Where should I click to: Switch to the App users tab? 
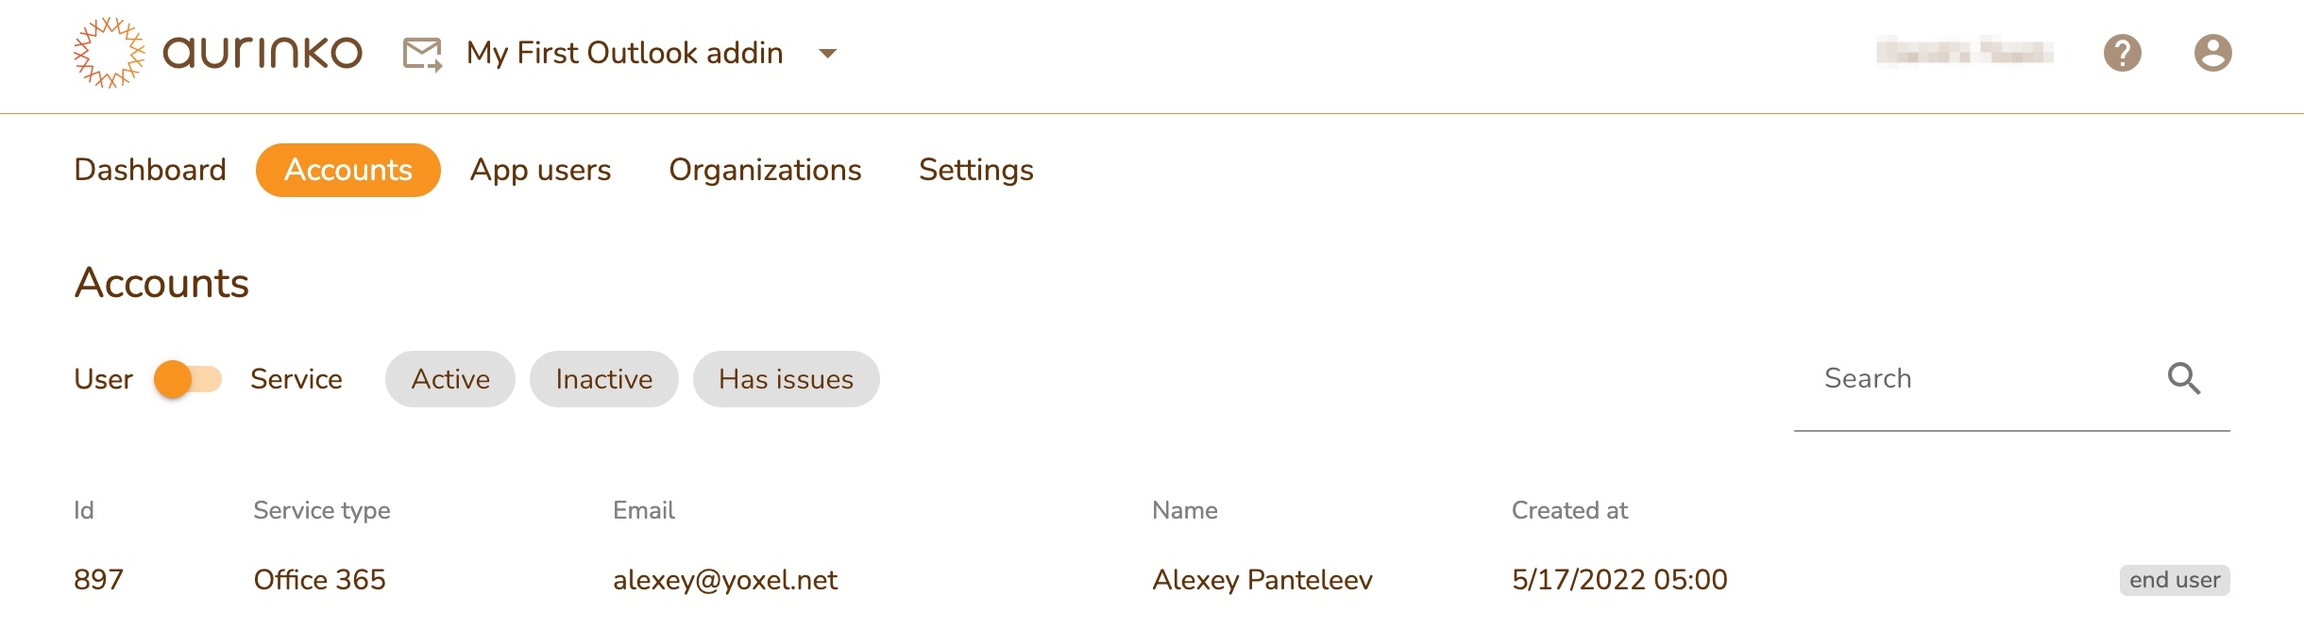(x=540, y=170)
